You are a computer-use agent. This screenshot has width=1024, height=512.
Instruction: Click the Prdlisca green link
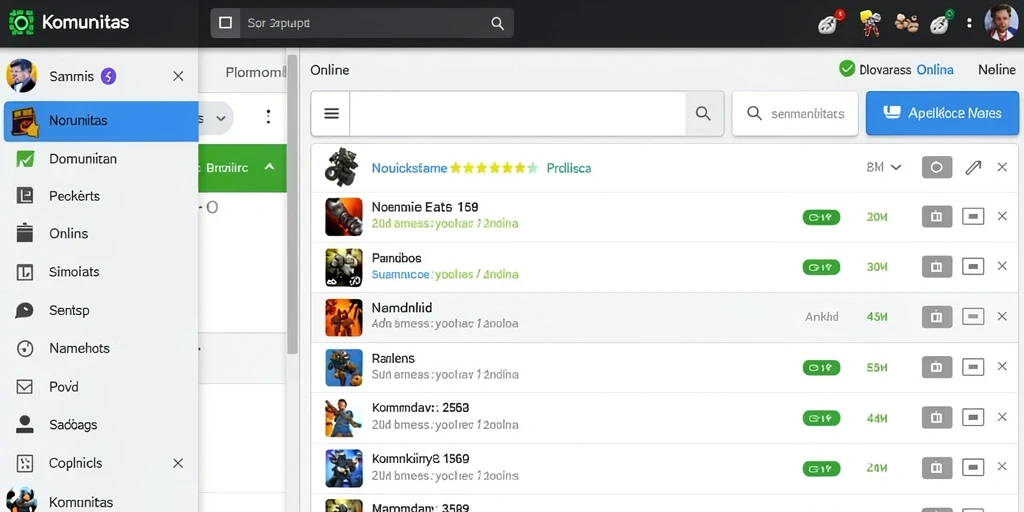click(569, 168)
